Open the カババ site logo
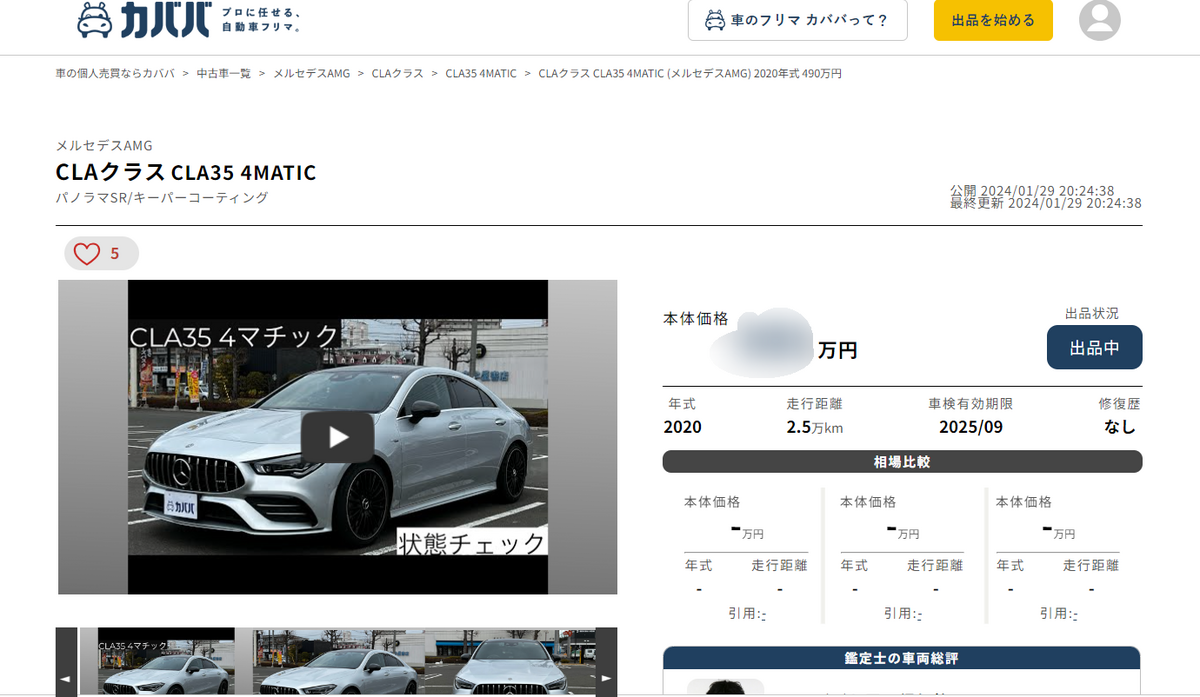This screenshot has height=697, width=1200. pyautogui.click(x=189, y=19)
